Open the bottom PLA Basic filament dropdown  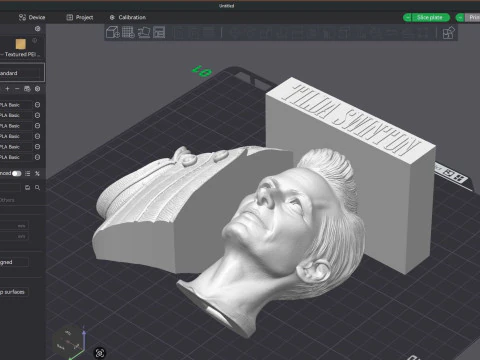[16, 157]
